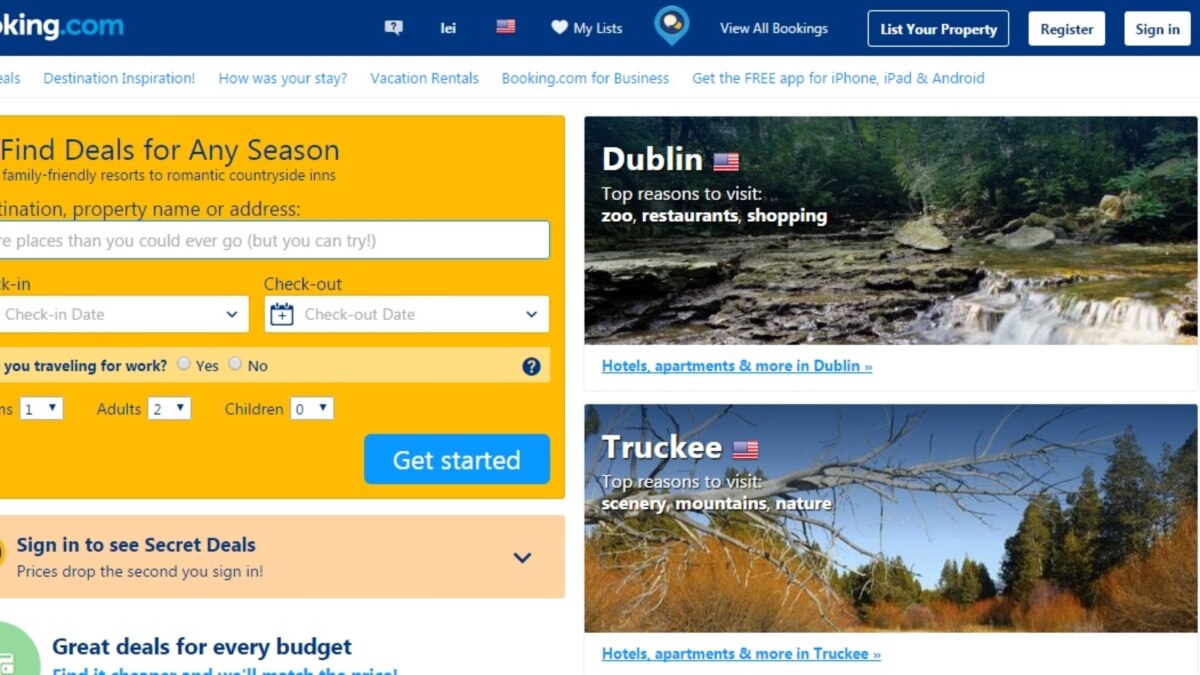Select Yes for traveling for work

tap(184, 364)
